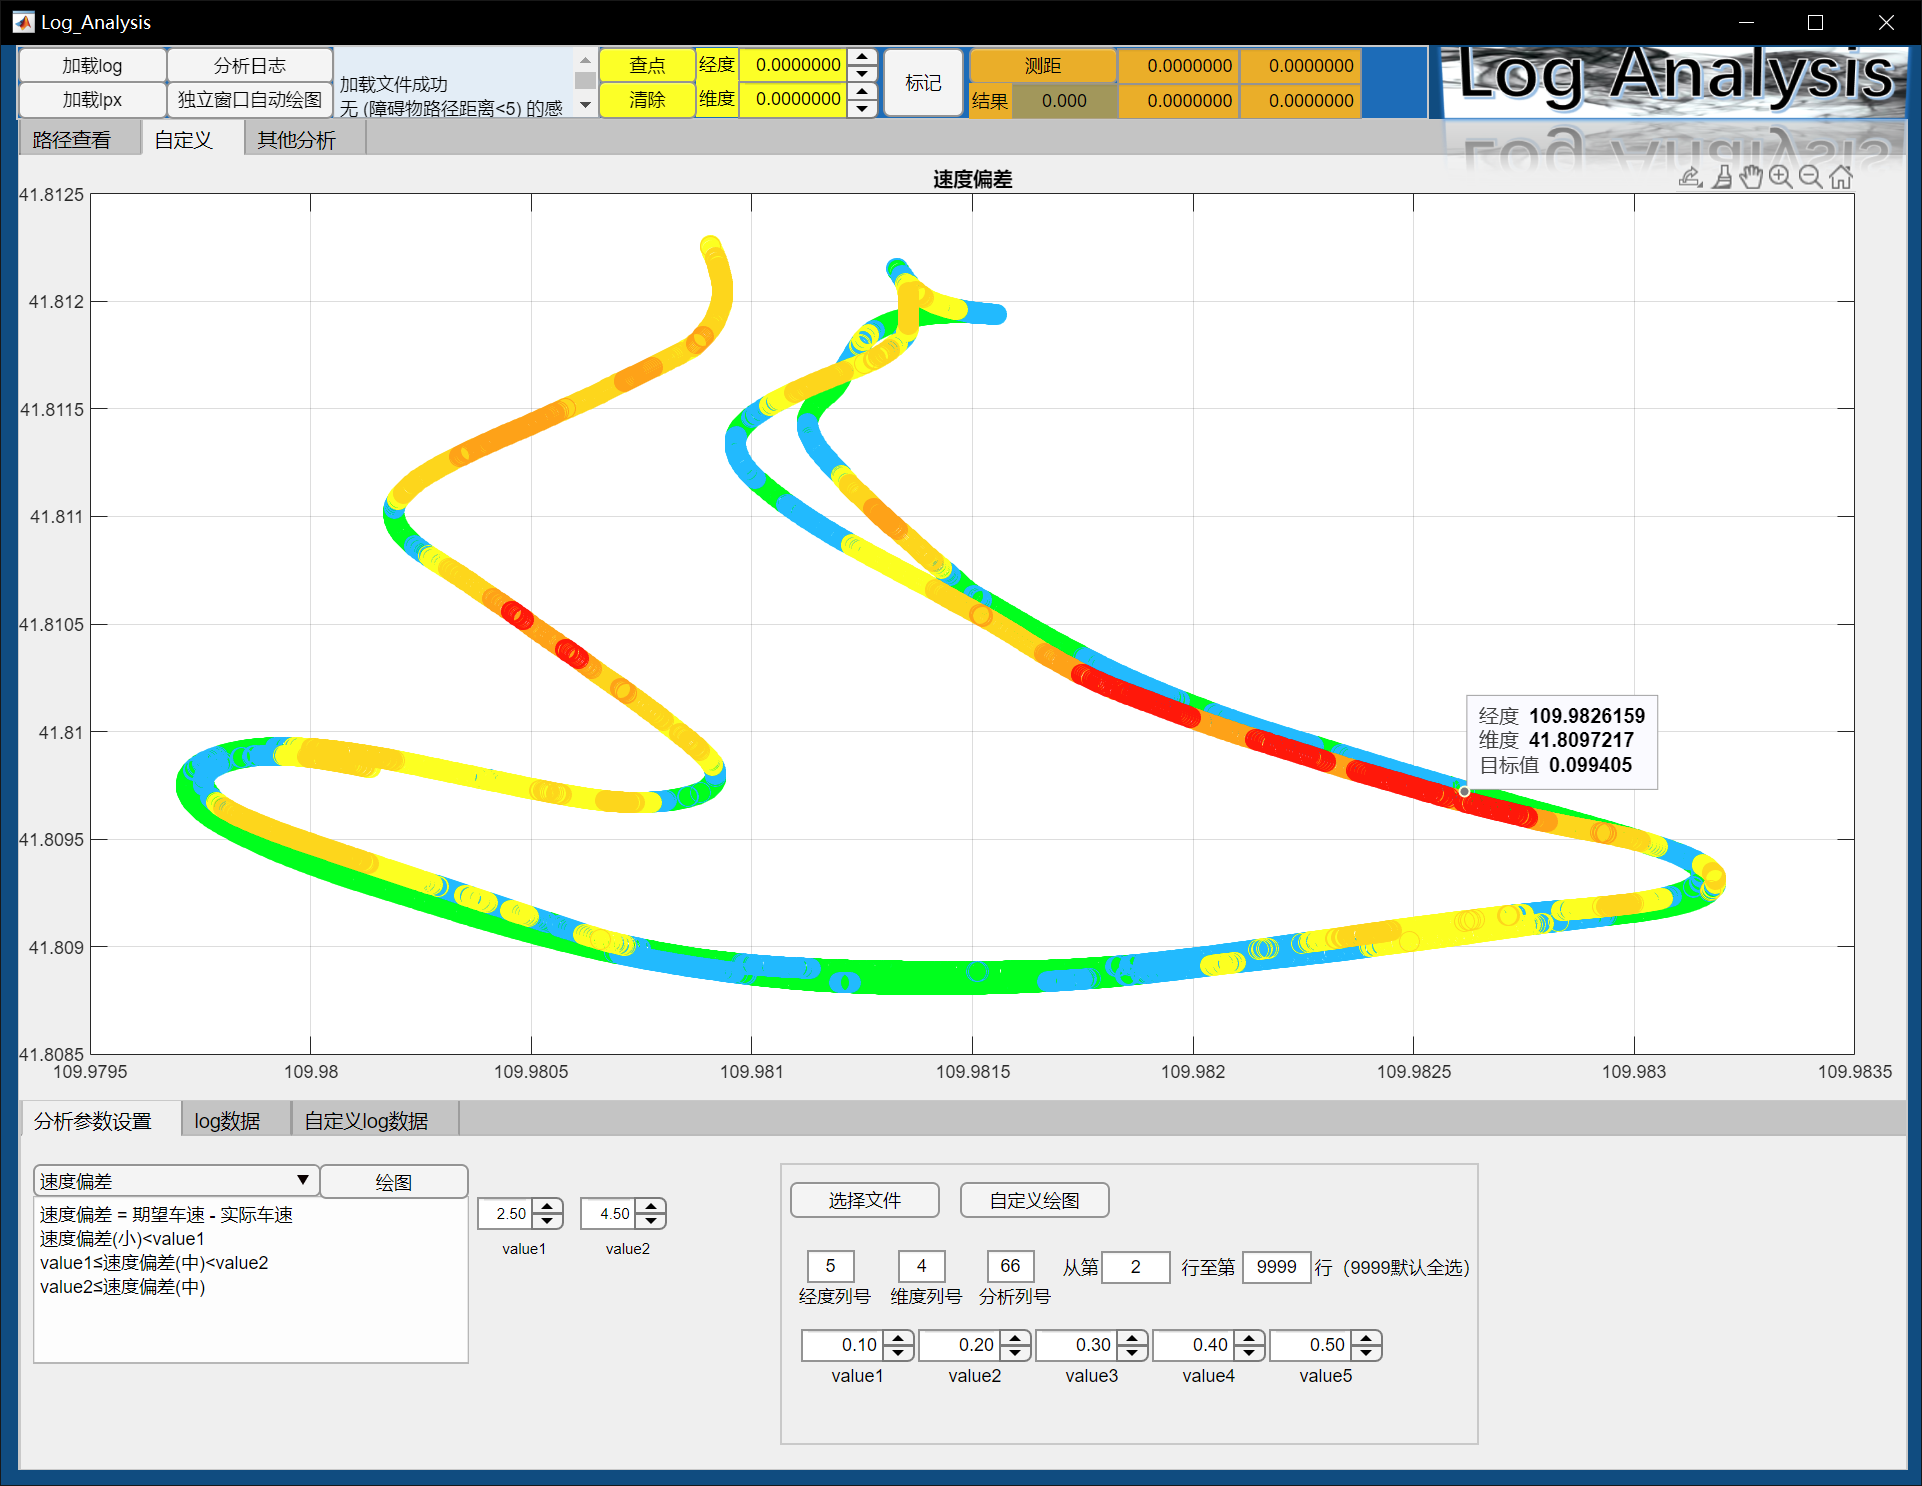Restore view with home icon
This screenshot has width=1922, height=1486.
point(1841,178)
